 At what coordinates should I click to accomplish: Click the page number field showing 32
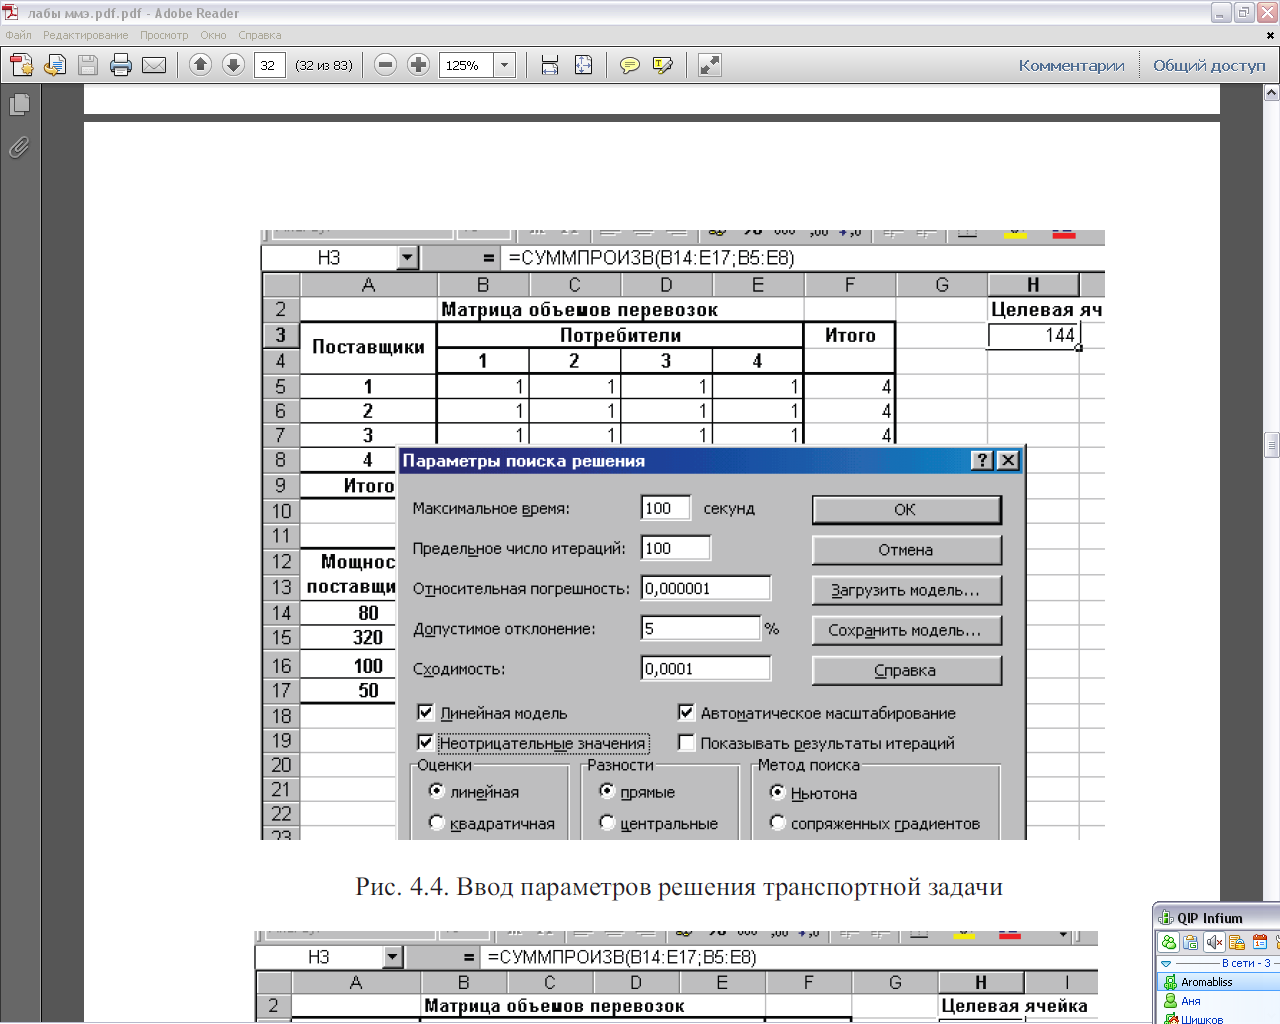[x=270, y=65]
